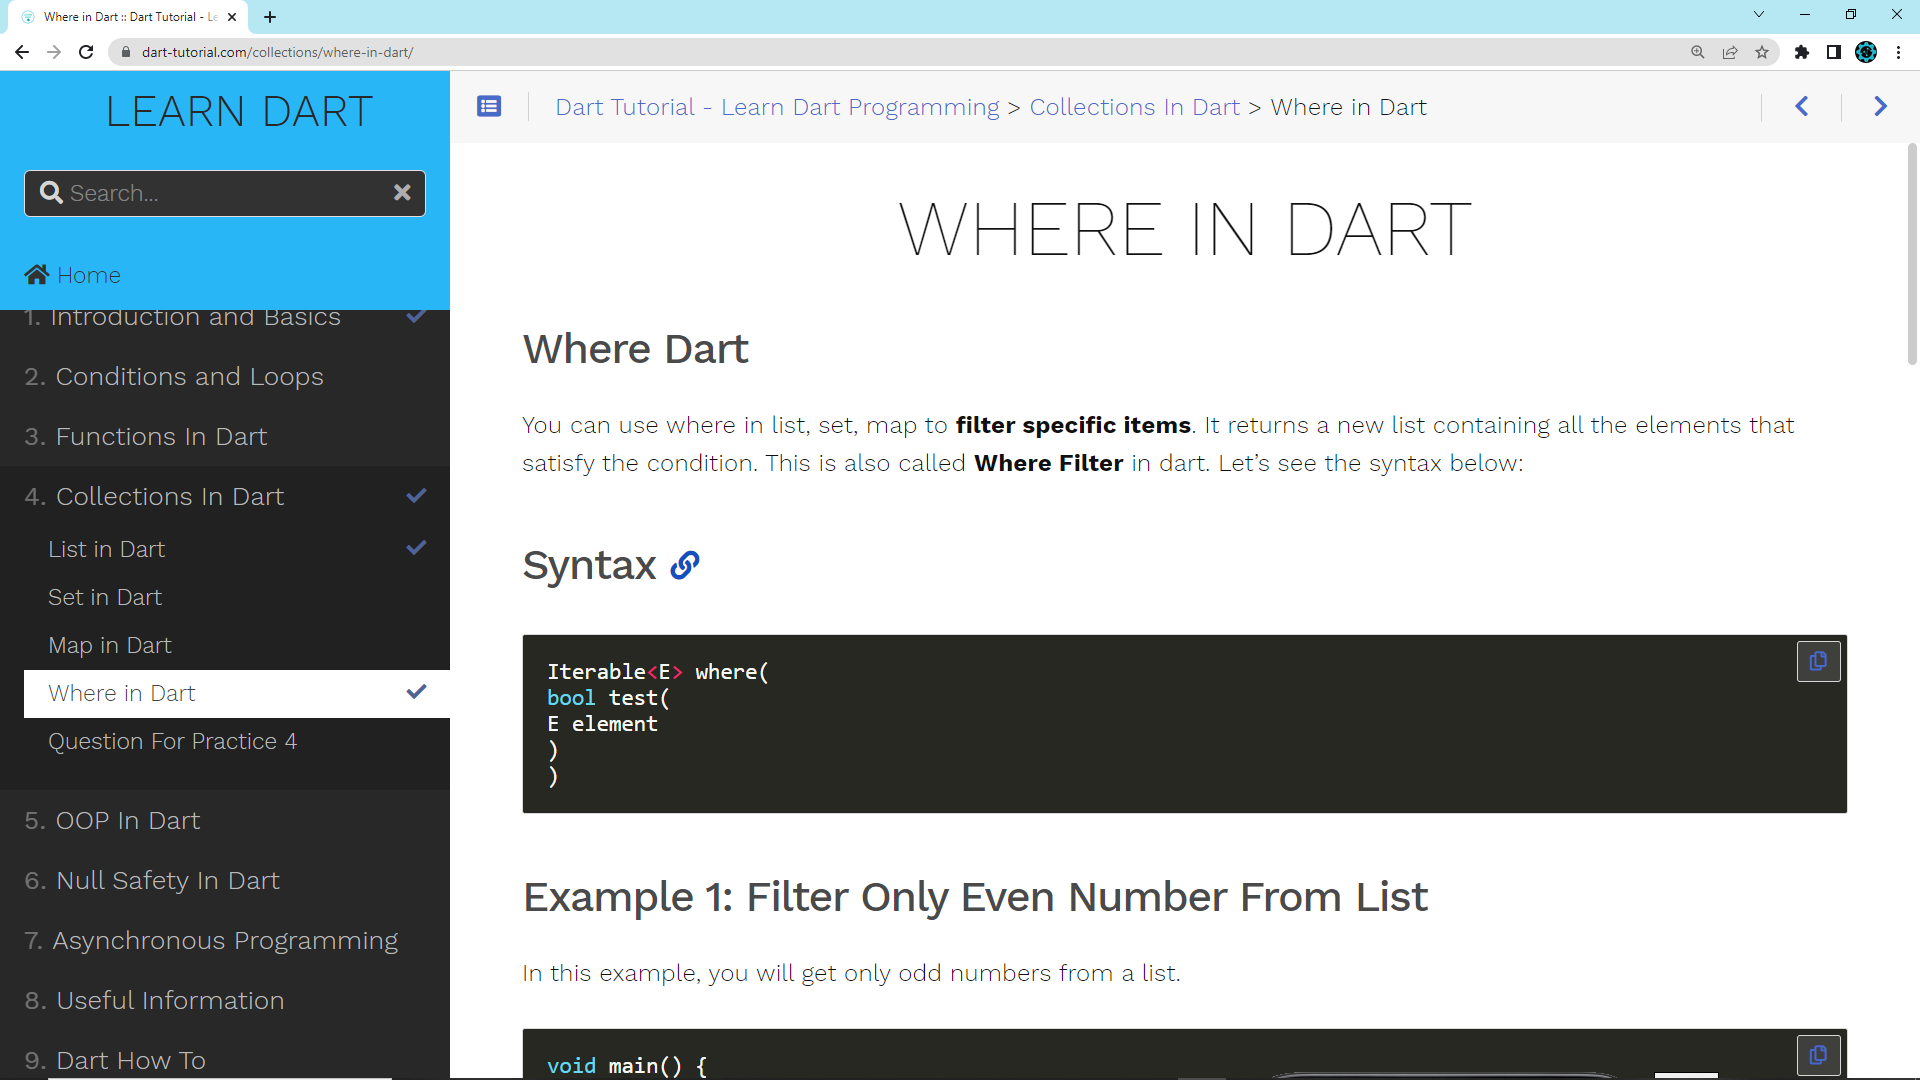Open Set in Dart lesson
This screenshot has width=1920, height=1080.
point(105,597)
